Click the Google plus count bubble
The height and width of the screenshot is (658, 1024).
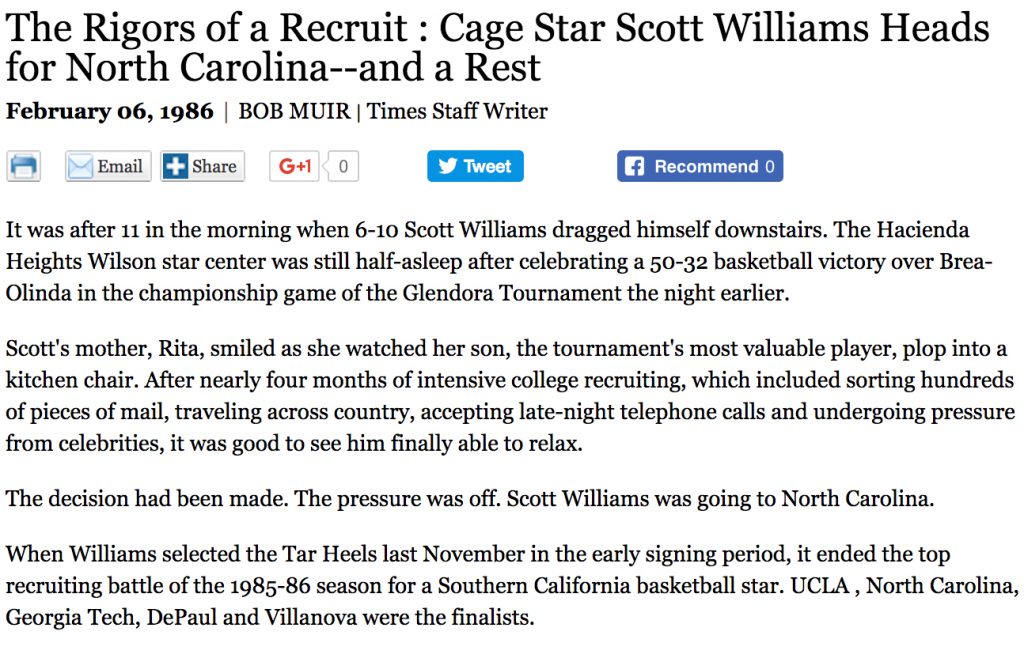coord(343,166)
